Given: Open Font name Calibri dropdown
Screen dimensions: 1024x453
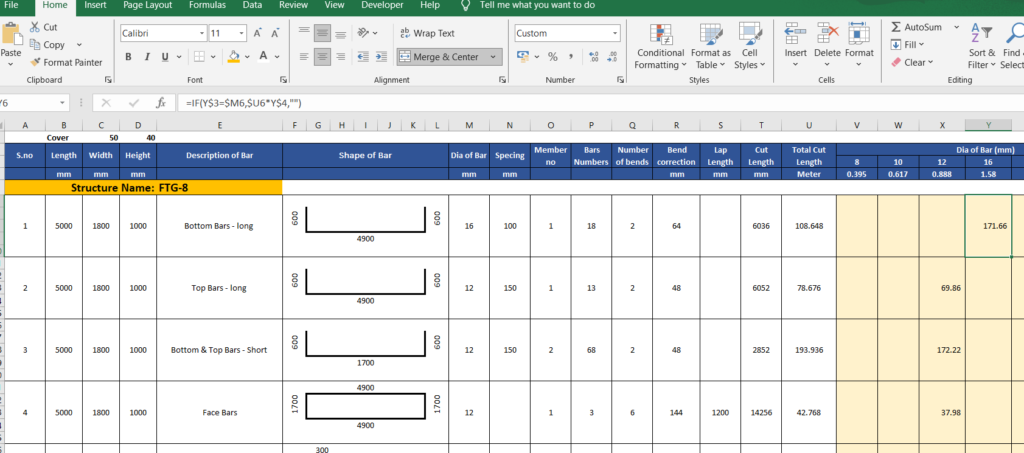Looking at the screenshot, I should coord(202,33).
